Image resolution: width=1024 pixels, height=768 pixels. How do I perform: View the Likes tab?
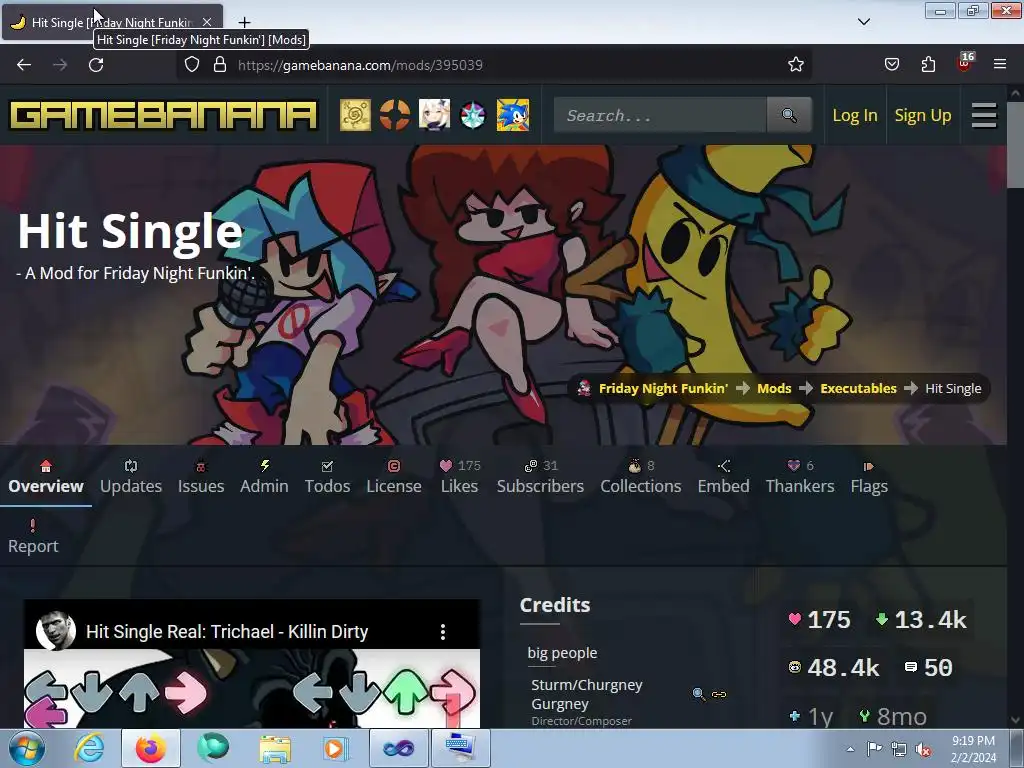click(x=460, y=477)
